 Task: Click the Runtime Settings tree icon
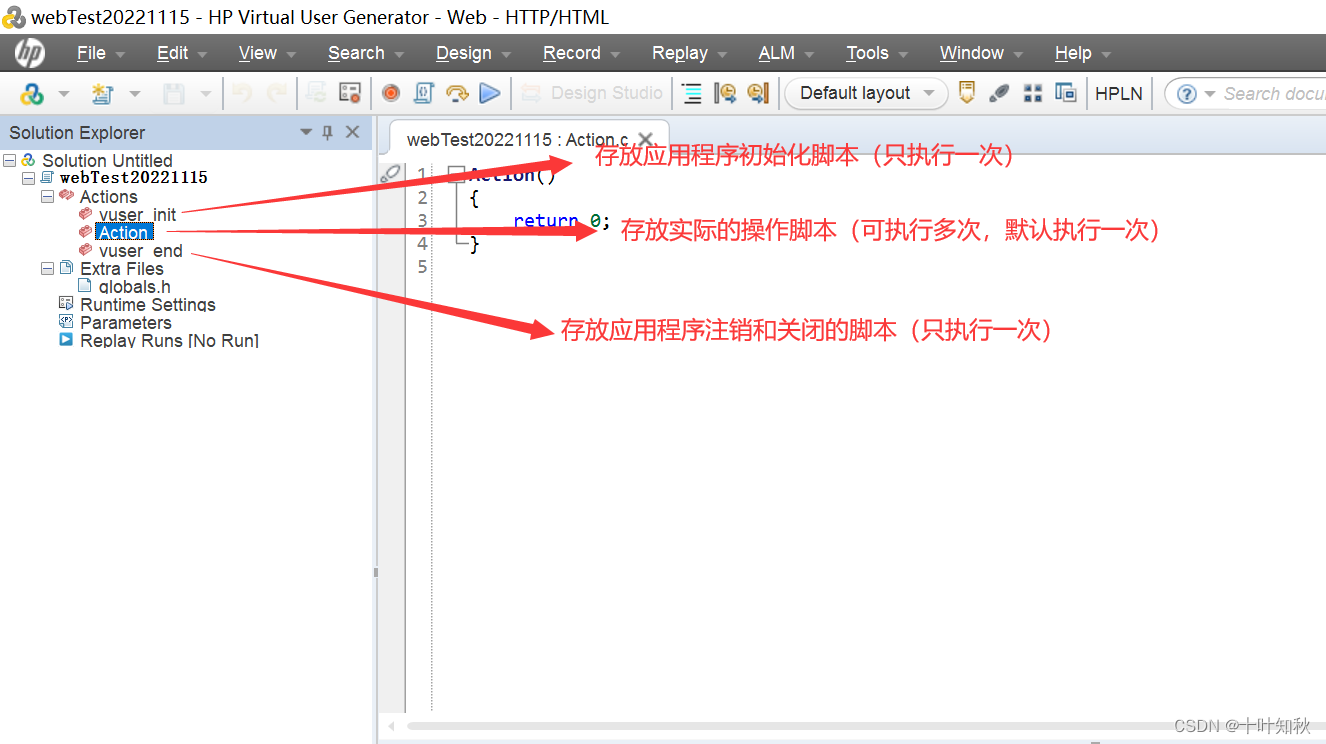click(66, 303)
